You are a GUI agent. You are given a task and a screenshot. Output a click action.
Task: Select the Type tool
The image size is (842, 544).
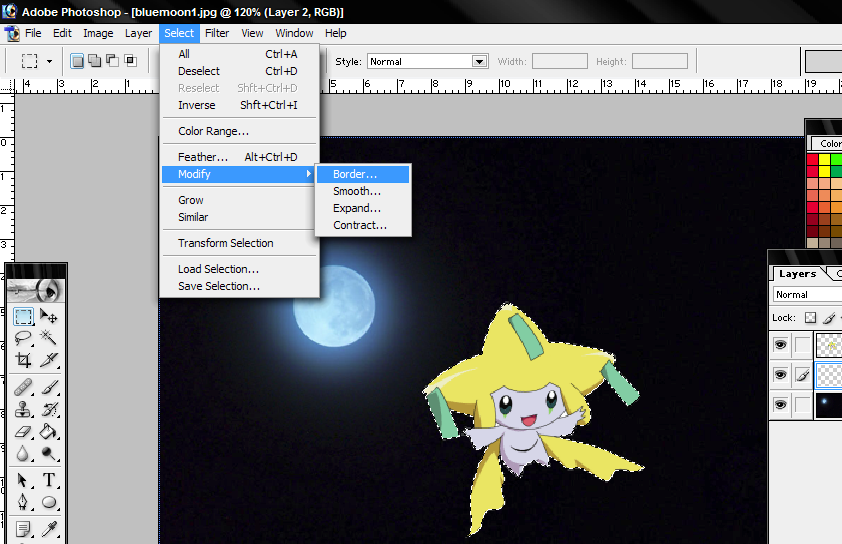point(49,480)
